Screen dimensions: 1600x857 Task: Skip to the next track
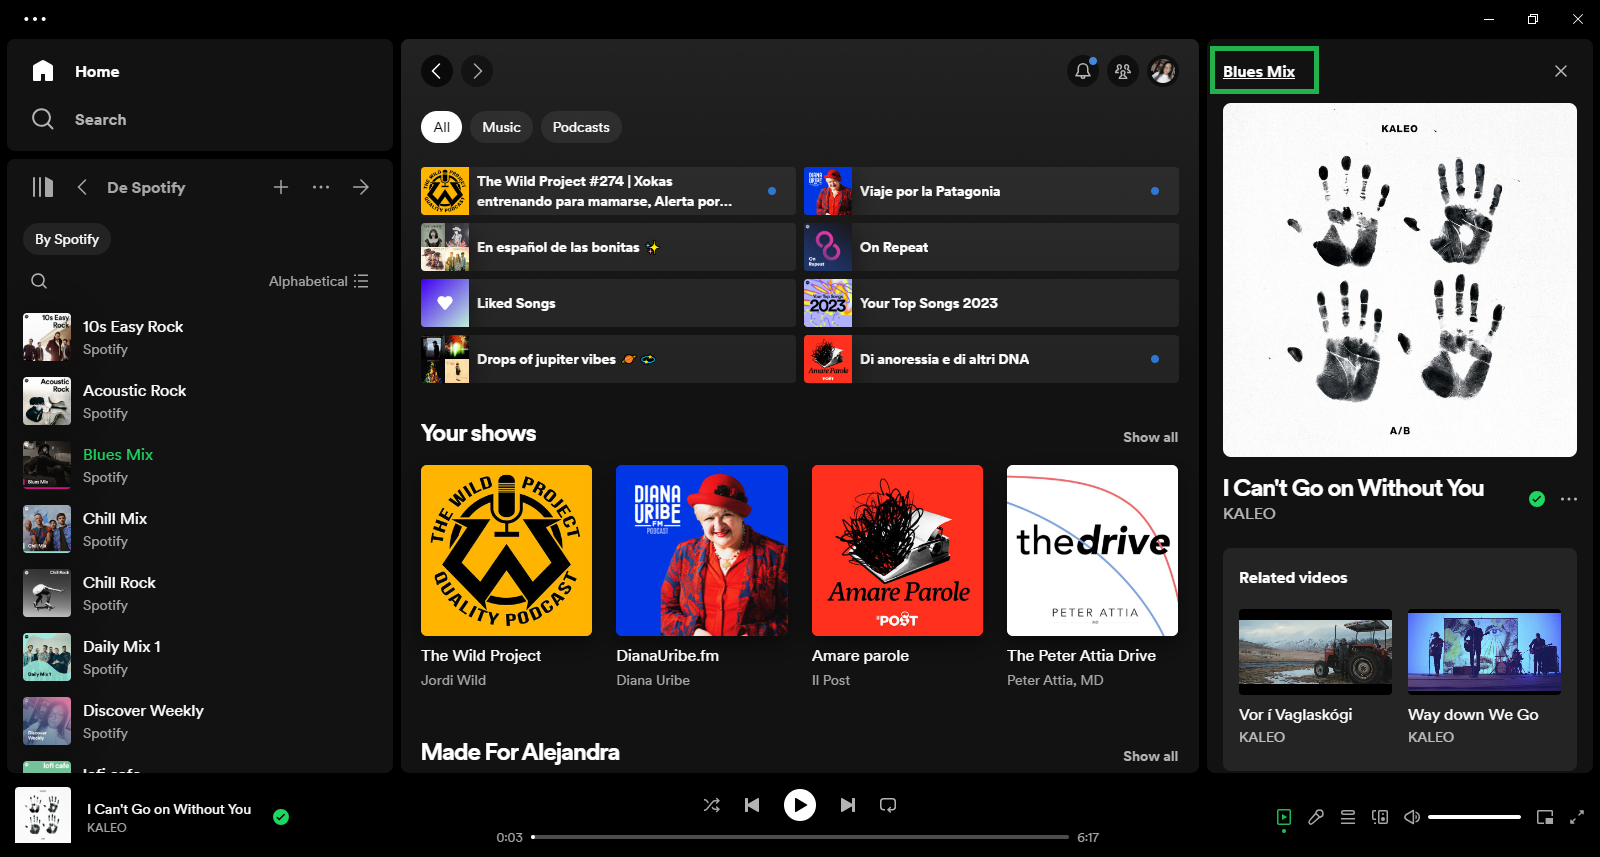[x=848, y=805]
